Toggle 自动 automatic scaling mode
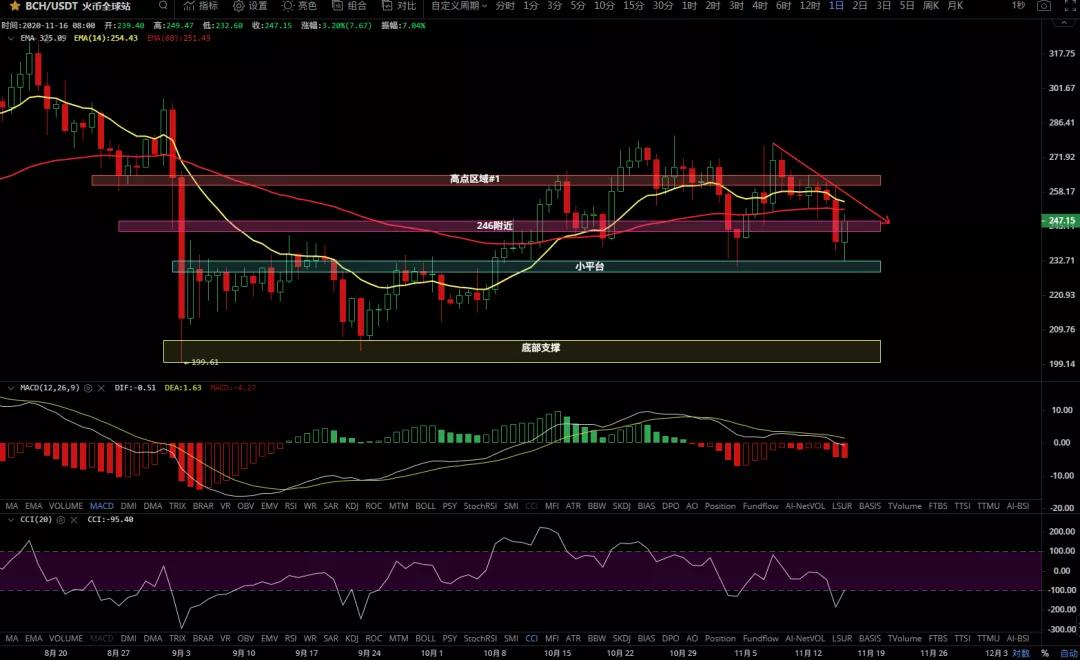This screenshot has width=1080, height=660. [x=1068, y=653]
